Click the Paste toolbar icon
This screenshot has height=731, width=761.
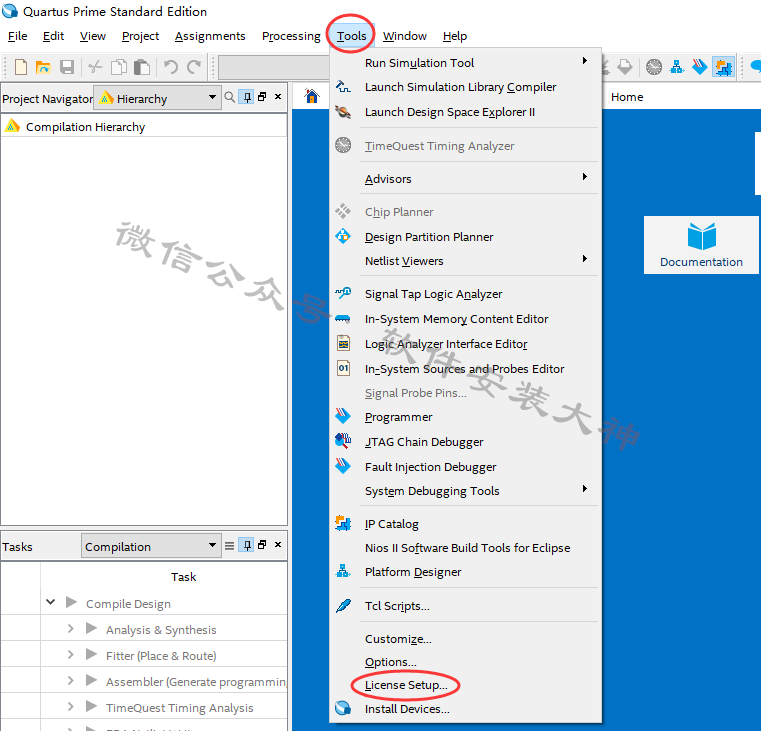[142, 67]
